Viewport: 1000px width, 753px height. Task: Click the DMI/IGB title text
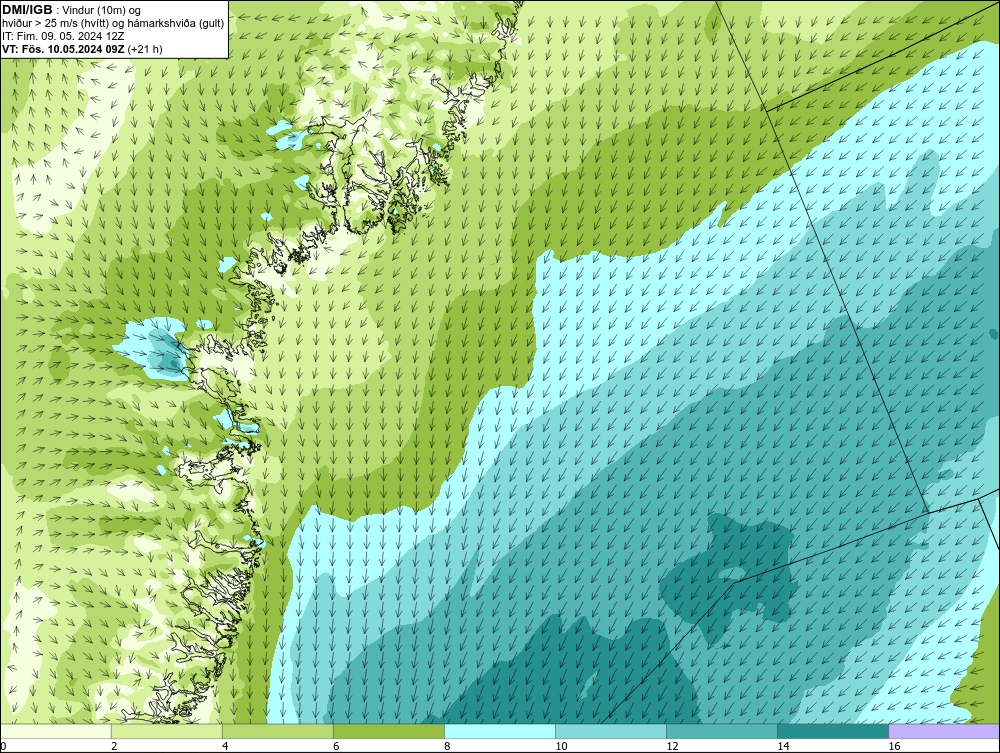(27, 10)
